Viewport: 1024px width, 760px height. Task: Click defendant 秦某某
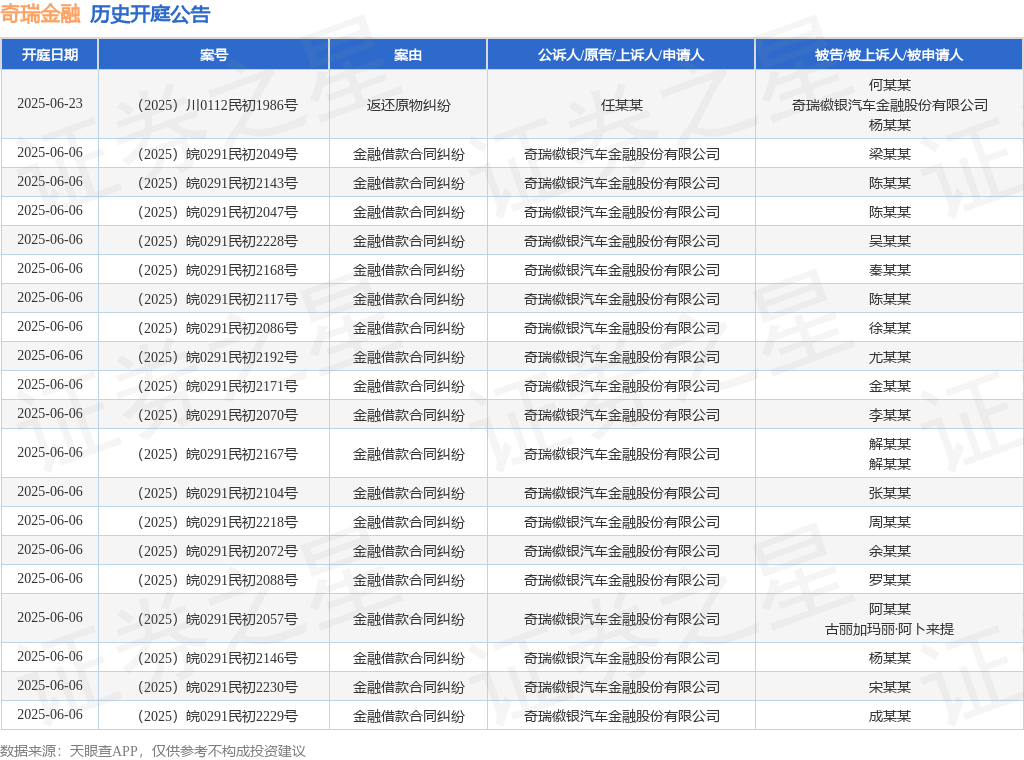pos(889,270)
